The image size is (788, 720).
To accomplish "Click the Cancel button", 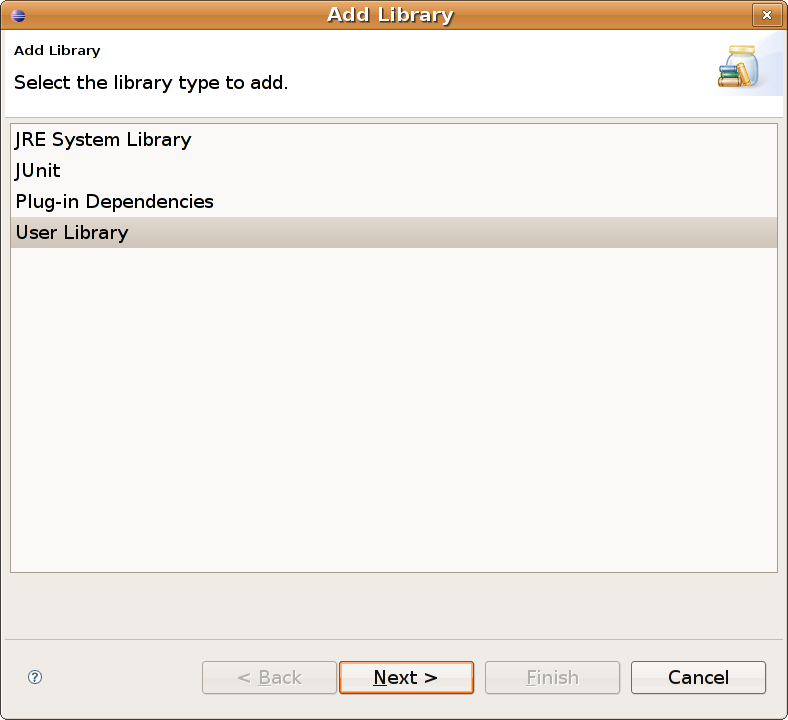I will click(698, 677).
